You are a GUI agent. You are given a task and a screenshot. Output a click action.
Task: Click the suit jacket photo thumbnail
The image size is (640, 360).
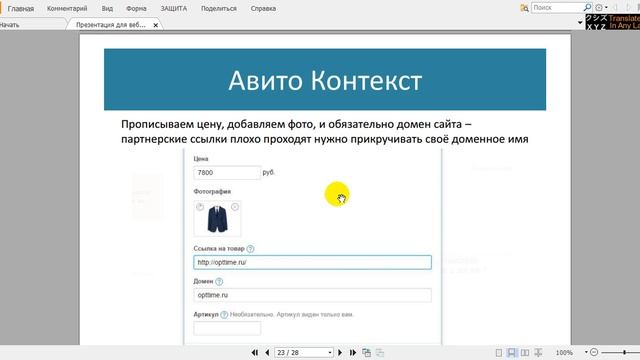[x=217, y=219]
